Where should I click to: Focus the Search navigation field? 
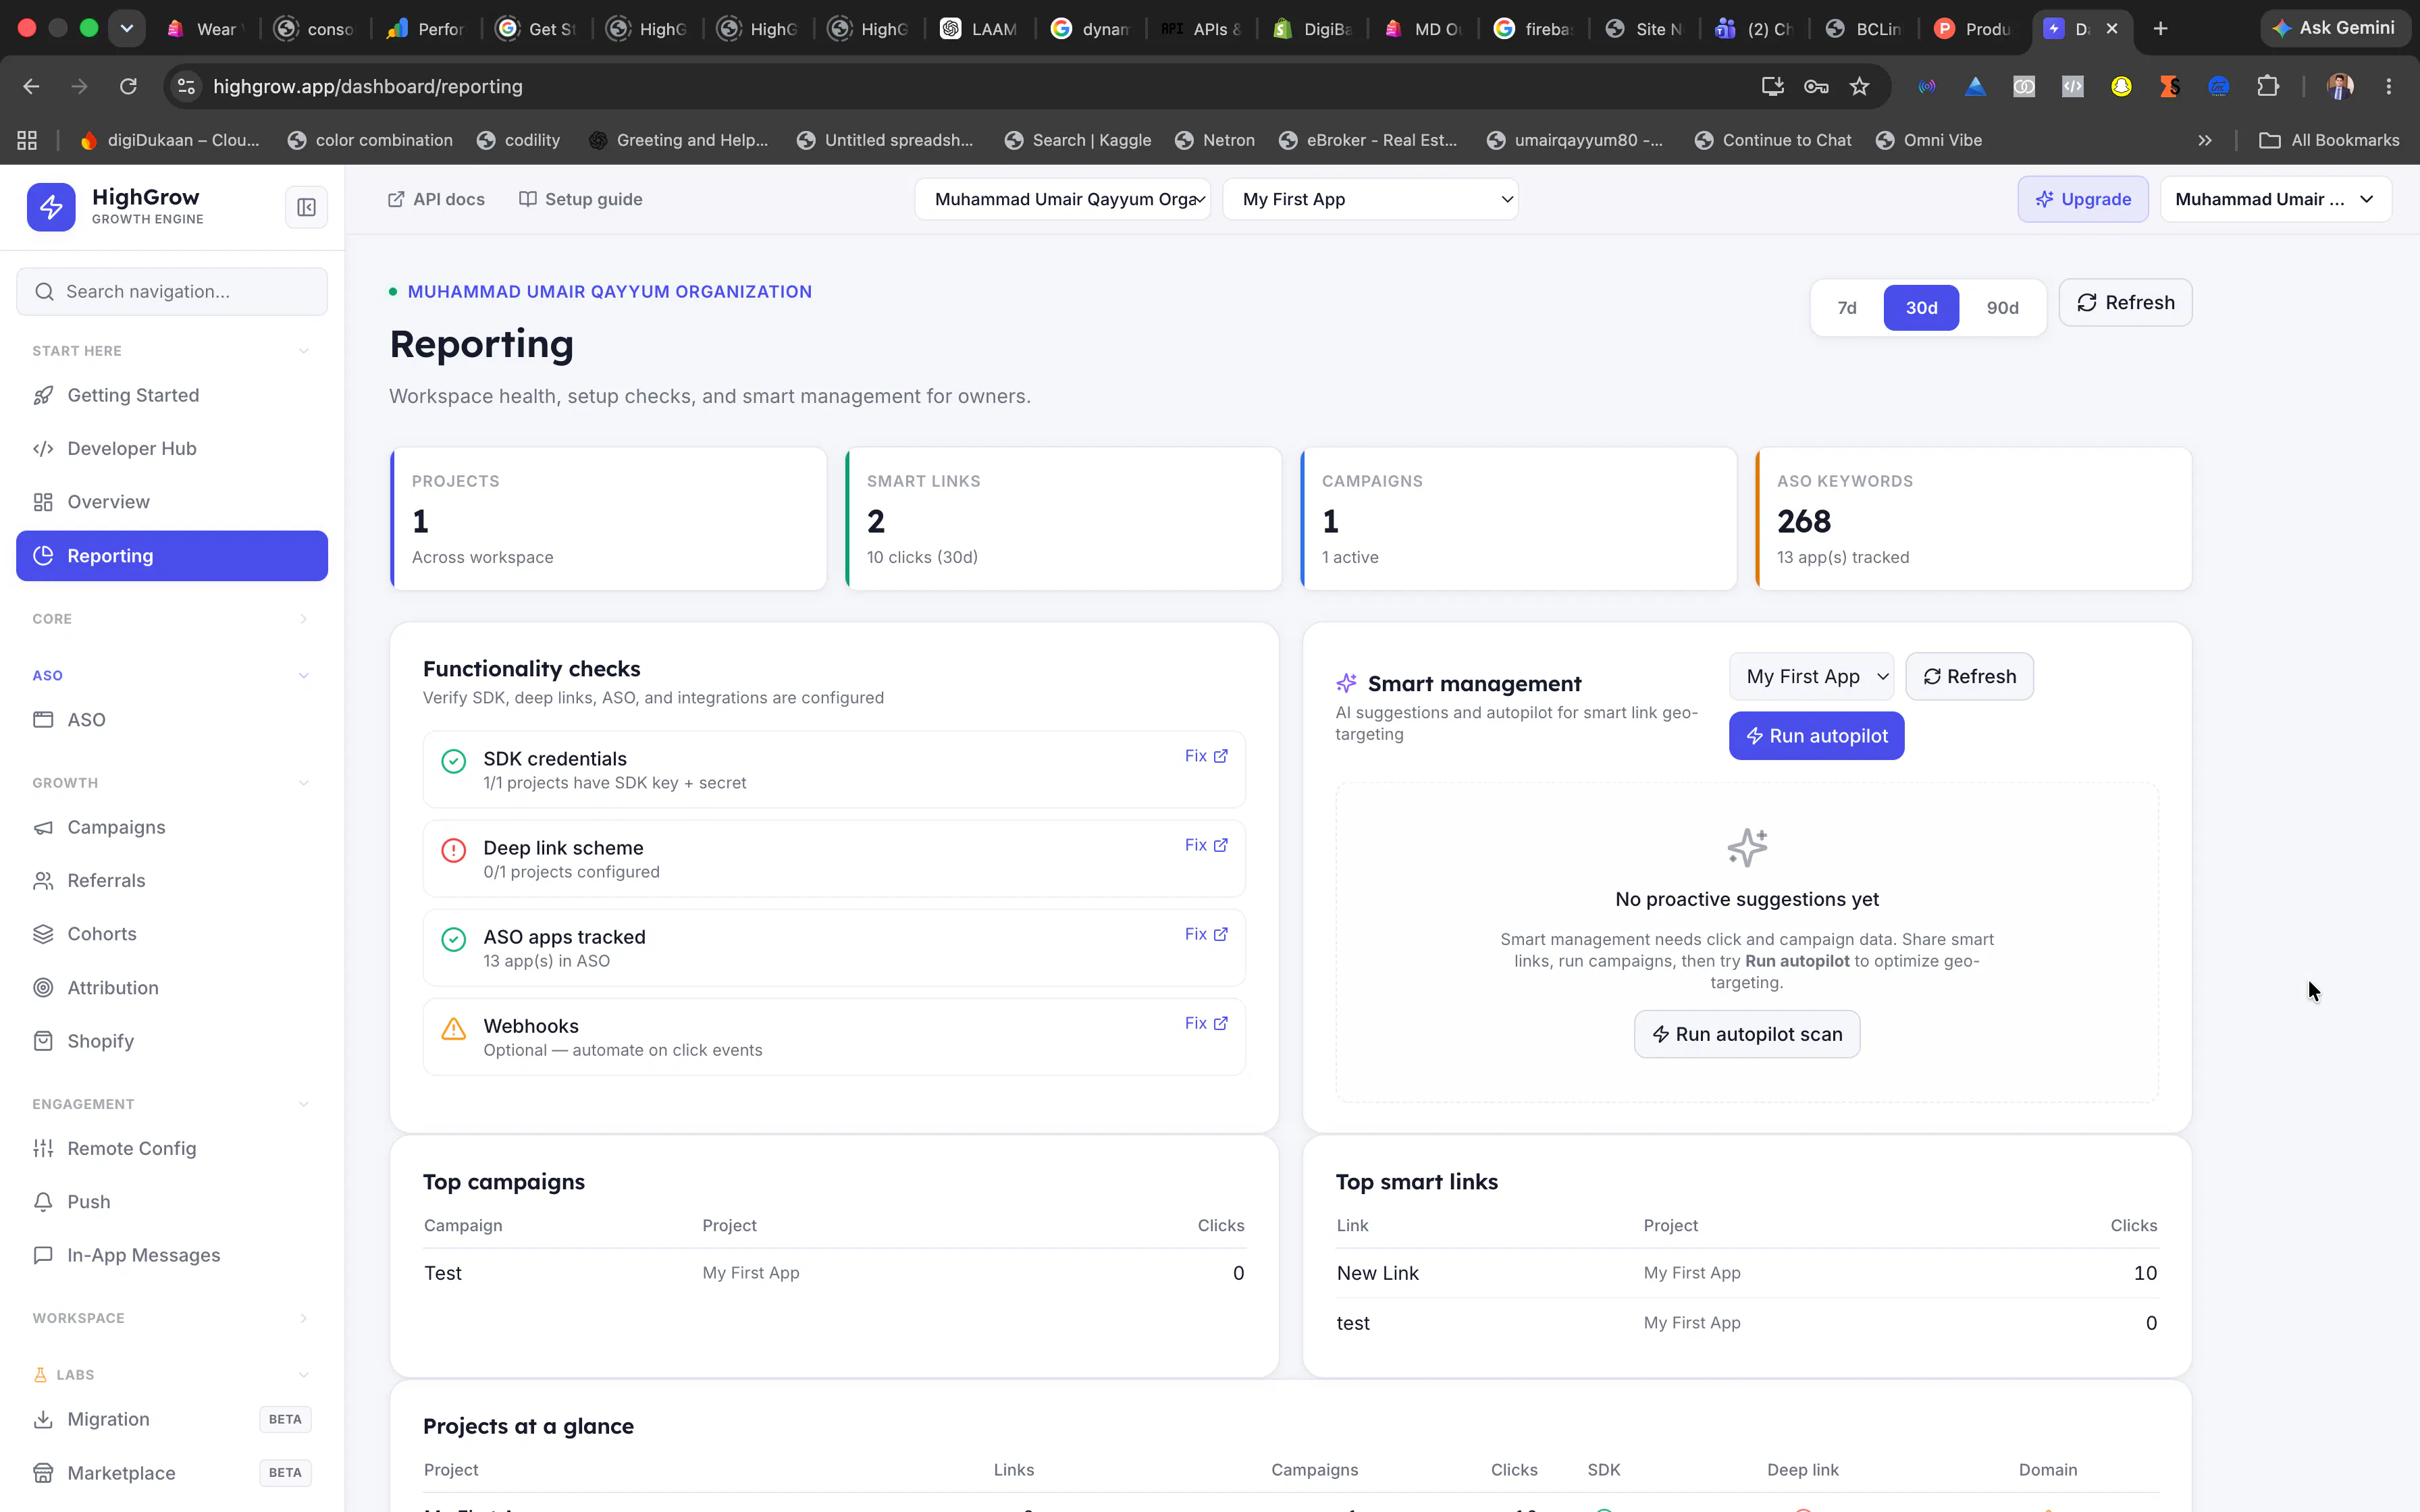tap(172, 291)
